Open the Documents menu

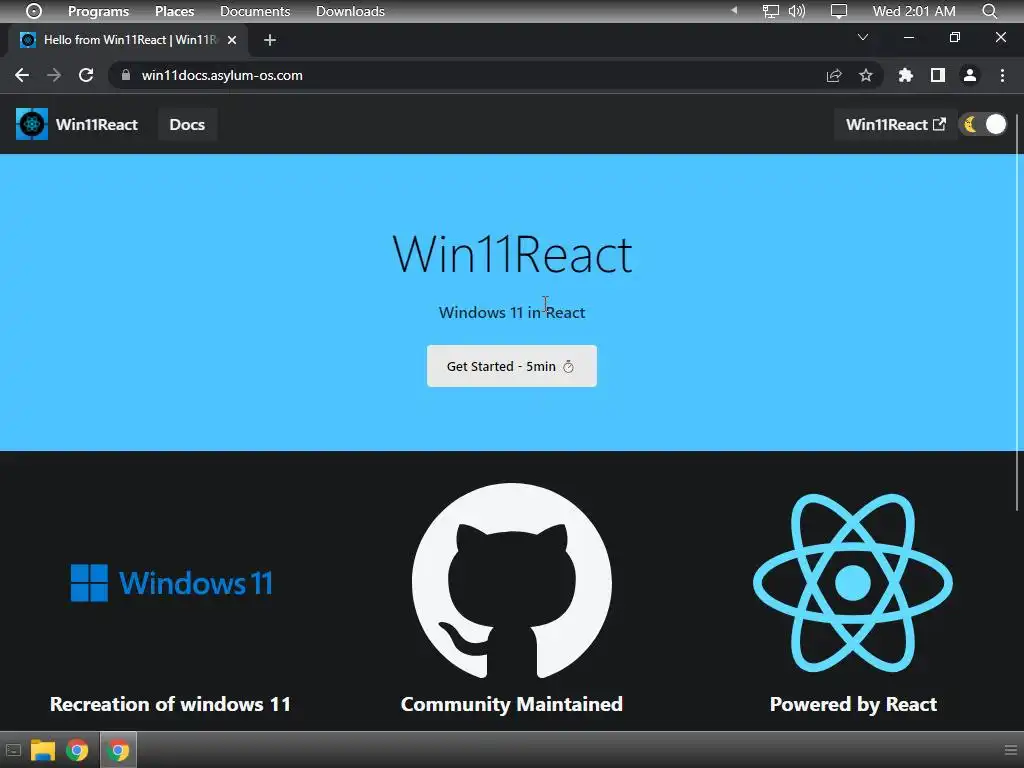click(255, 11)
